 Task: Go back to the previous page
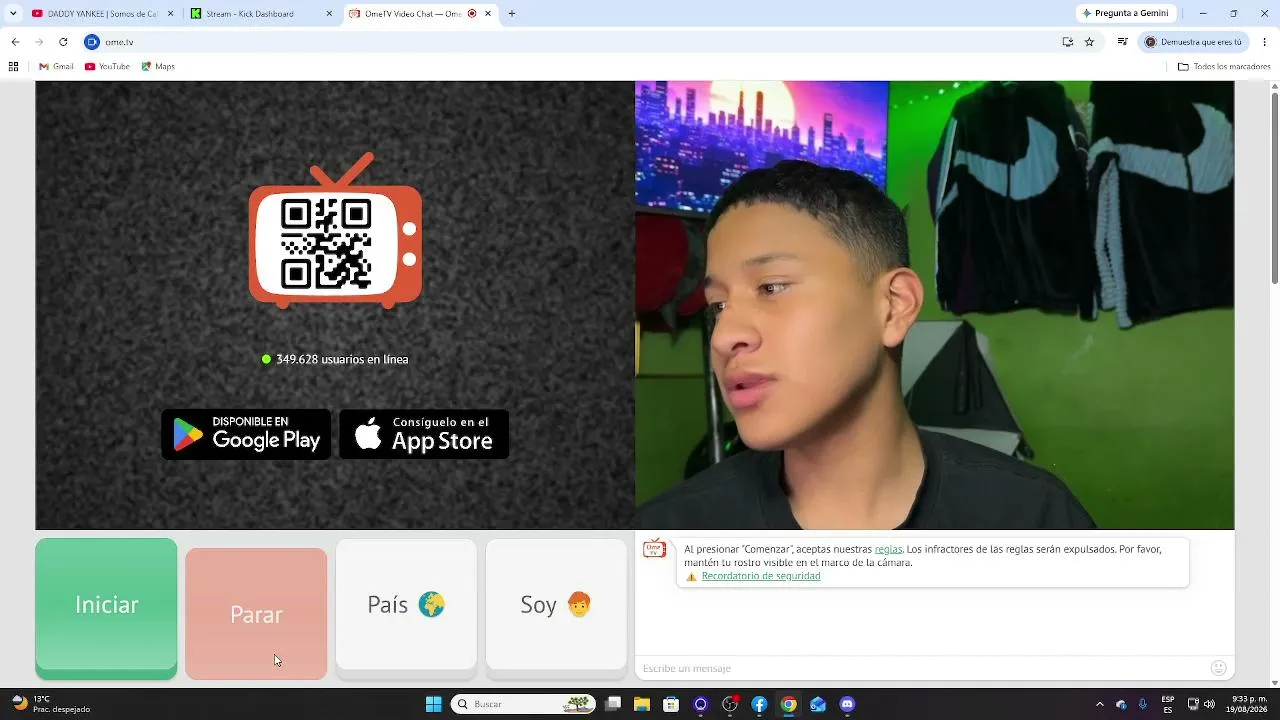coord(15,42)
